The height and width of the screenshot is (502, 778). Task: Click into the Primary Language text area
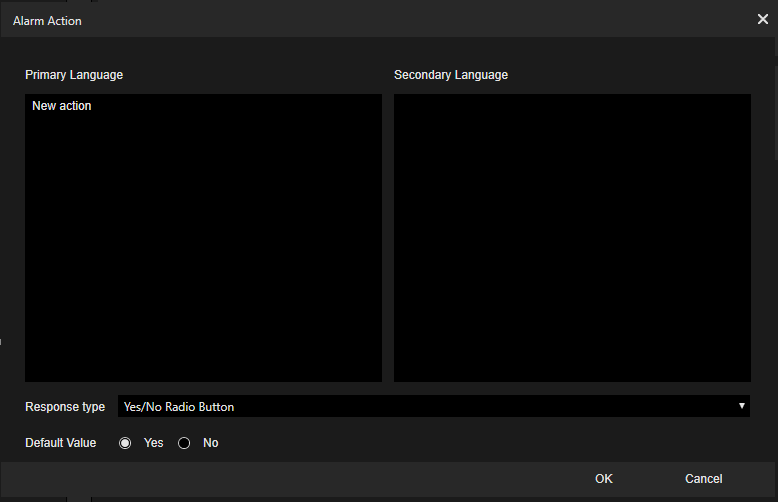coord(203,238)
